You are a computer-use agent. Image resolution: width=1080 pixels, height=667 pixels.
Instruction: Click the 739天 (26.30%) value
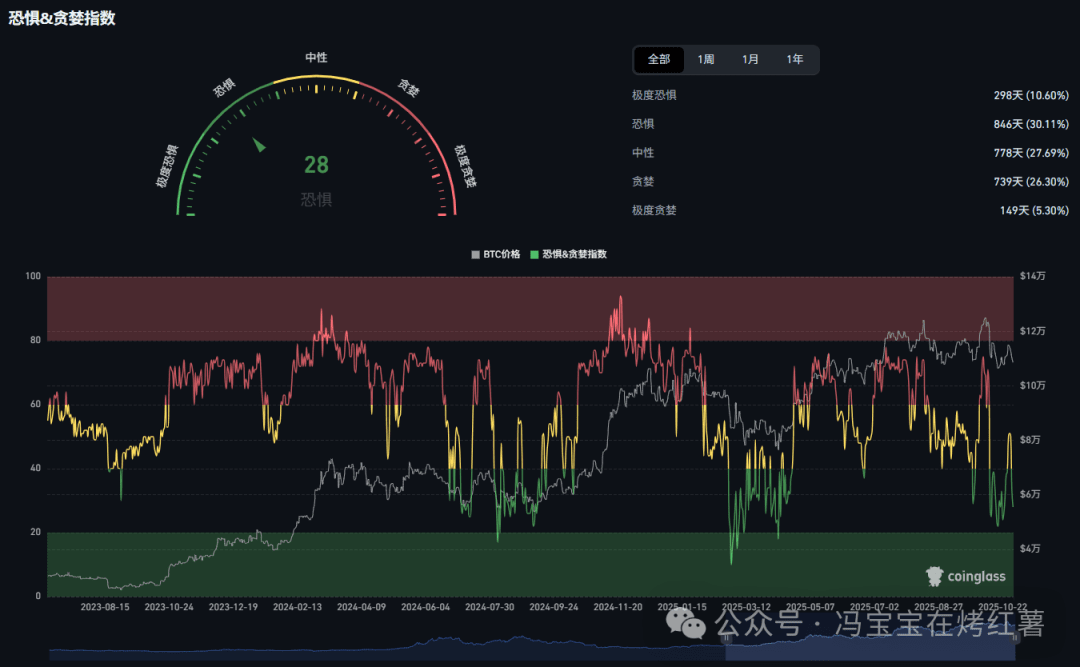1031,182
